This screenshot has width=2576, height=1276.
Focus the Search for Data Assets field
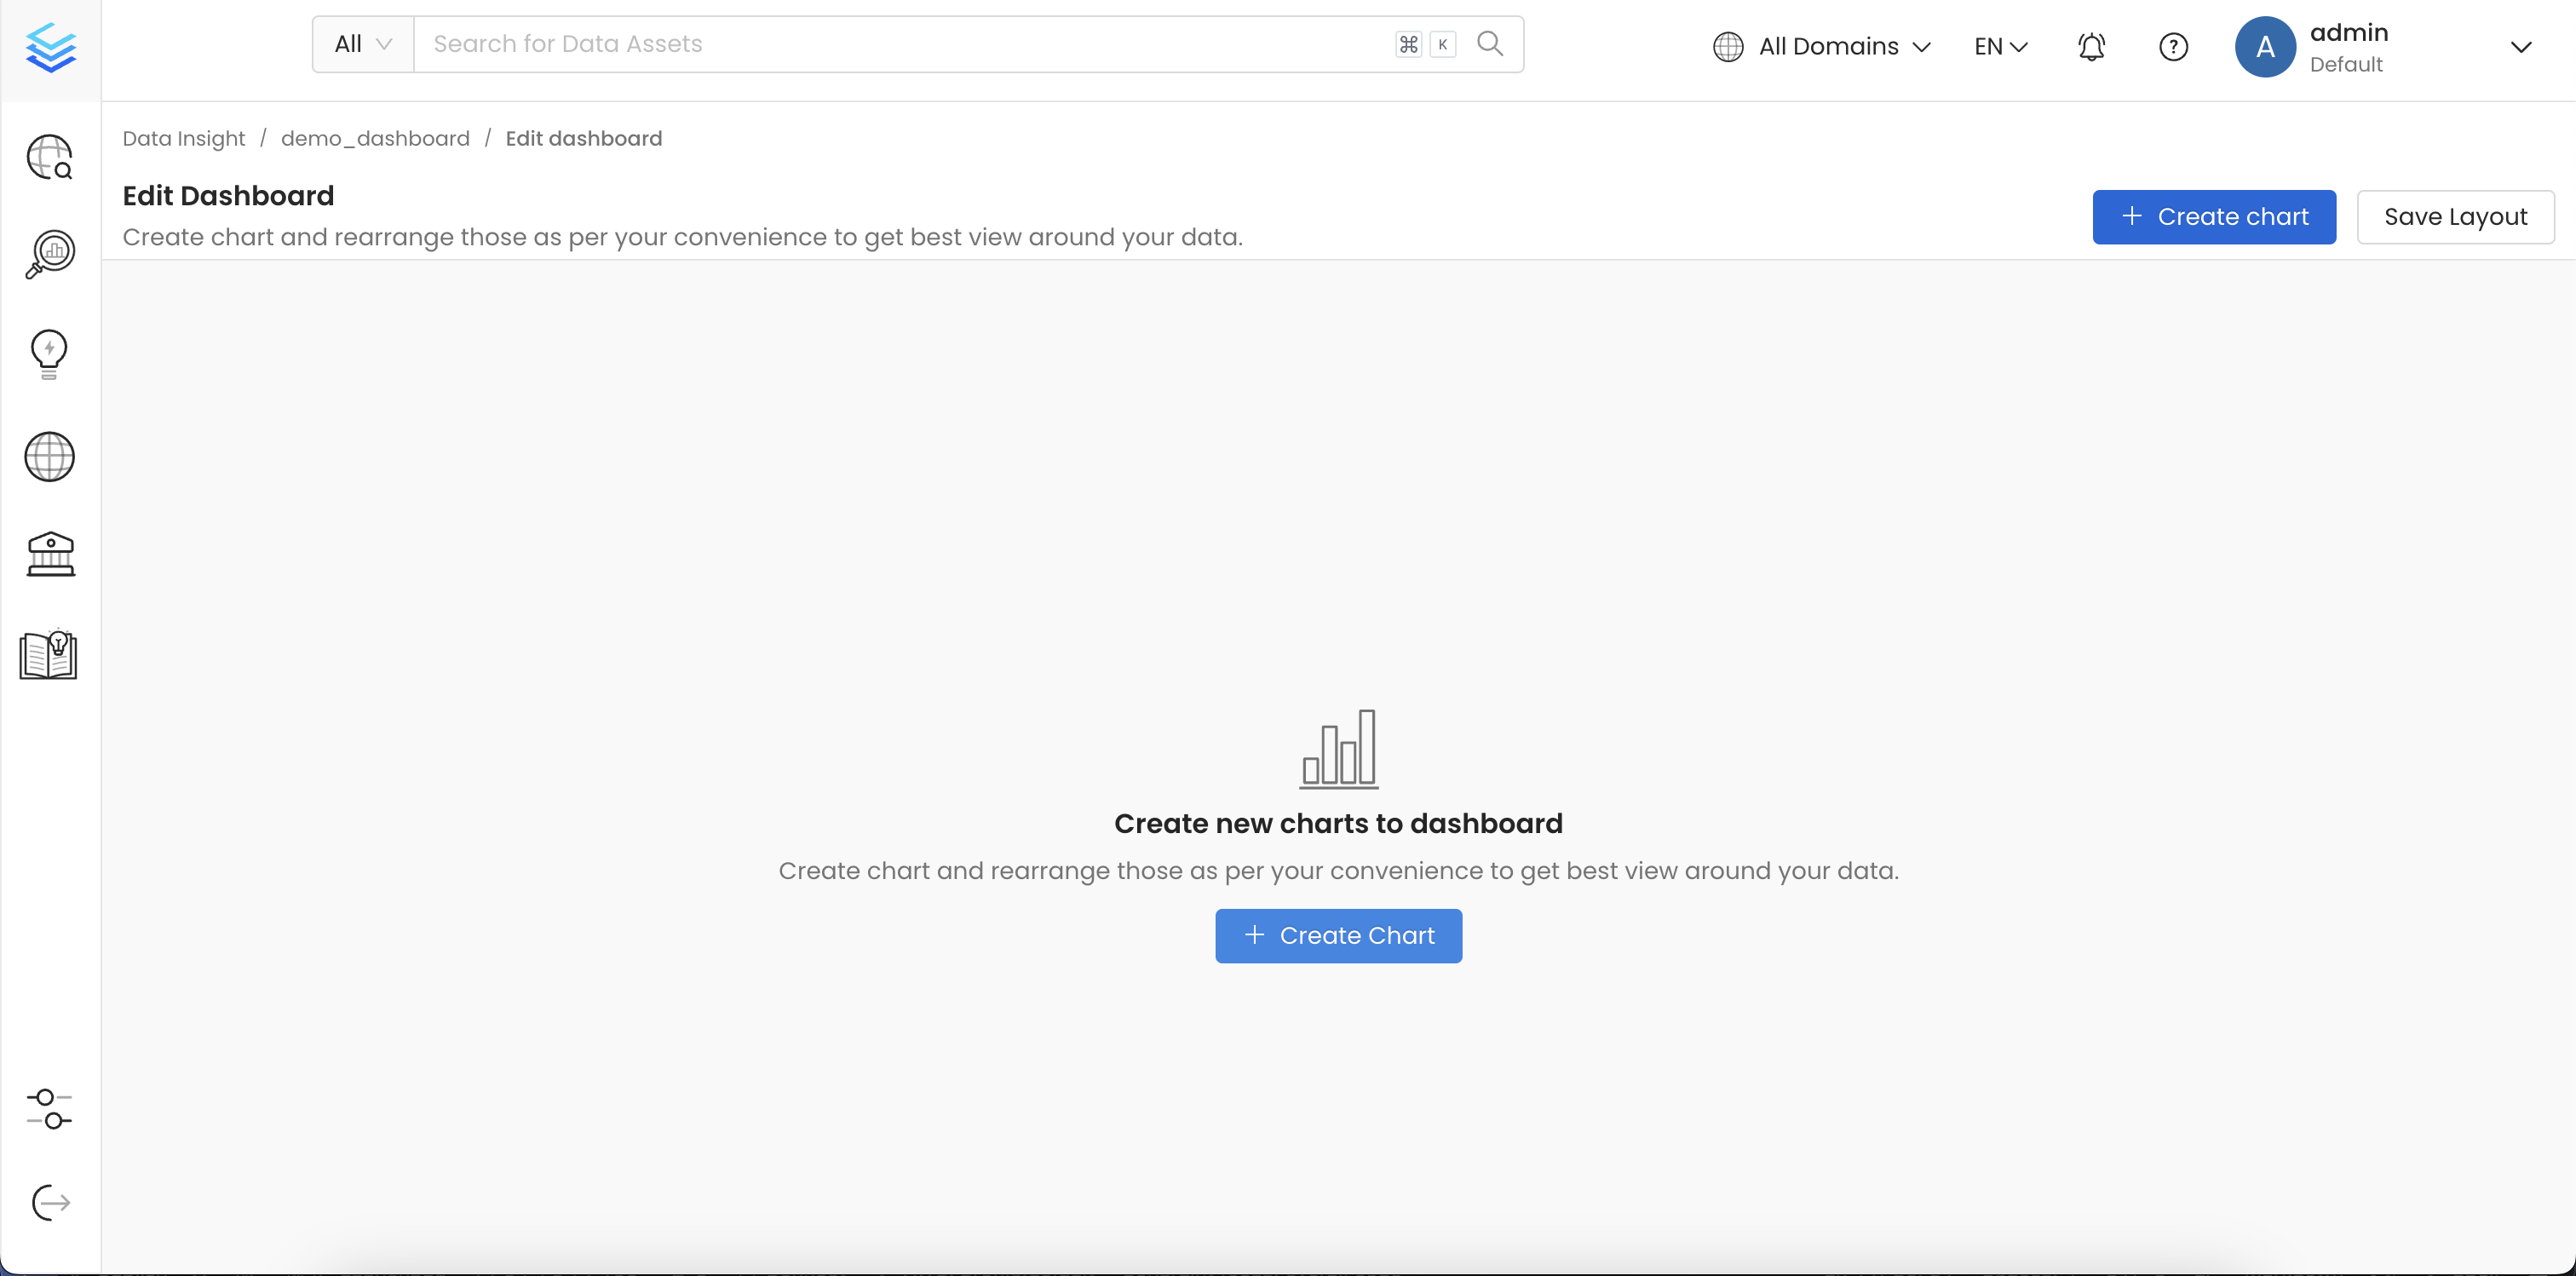900,44
